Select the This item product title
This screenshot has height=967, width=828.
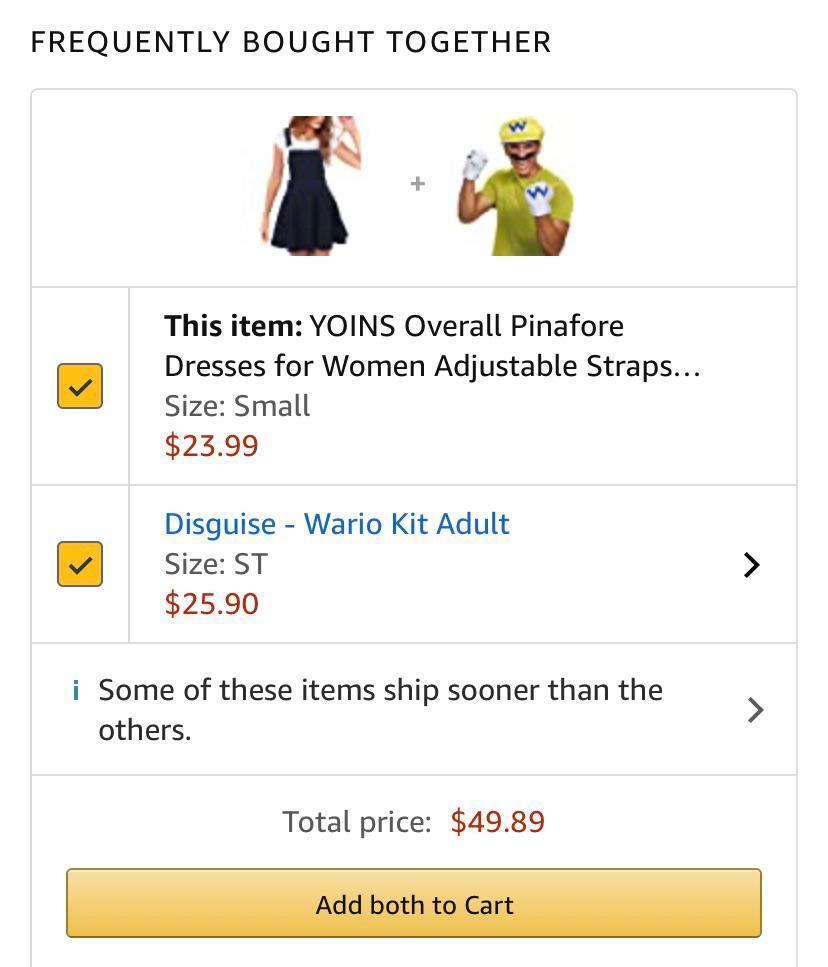393,345
